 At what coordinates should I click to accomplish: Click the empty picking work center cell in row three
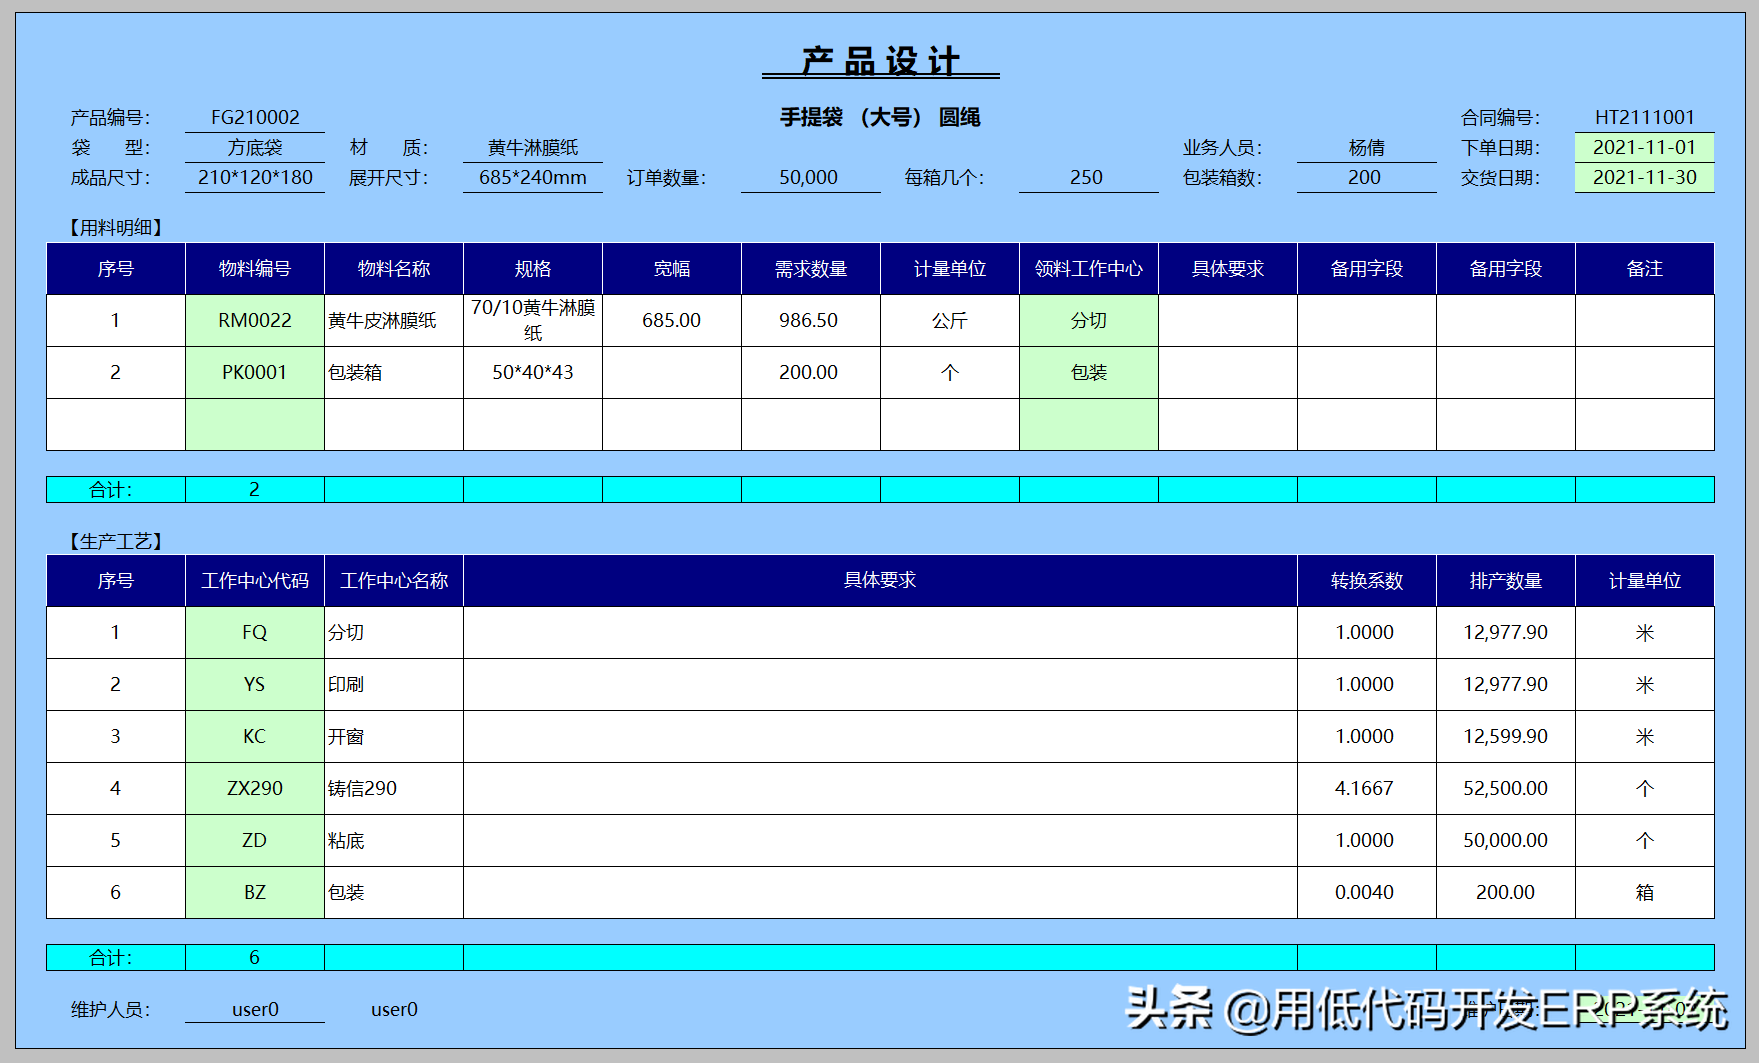click(x=1089, y=425)
